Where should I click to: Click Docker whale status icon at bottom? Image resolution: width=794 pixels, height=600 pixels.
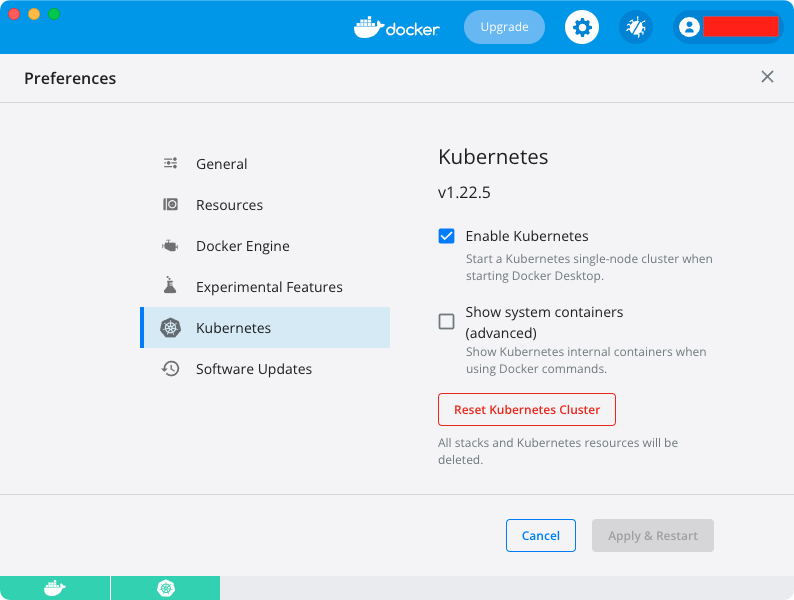click(55, 588)
